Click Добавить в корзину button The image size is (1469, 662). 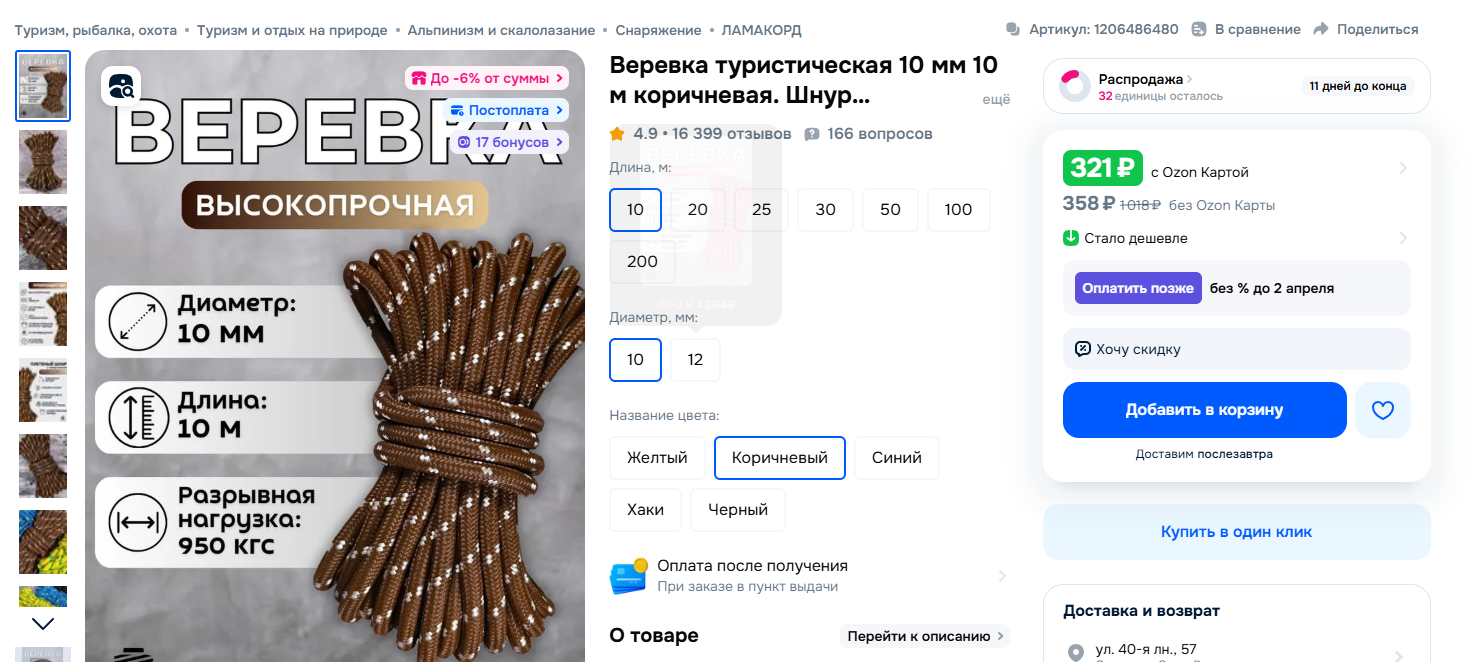pos(1204,410)
